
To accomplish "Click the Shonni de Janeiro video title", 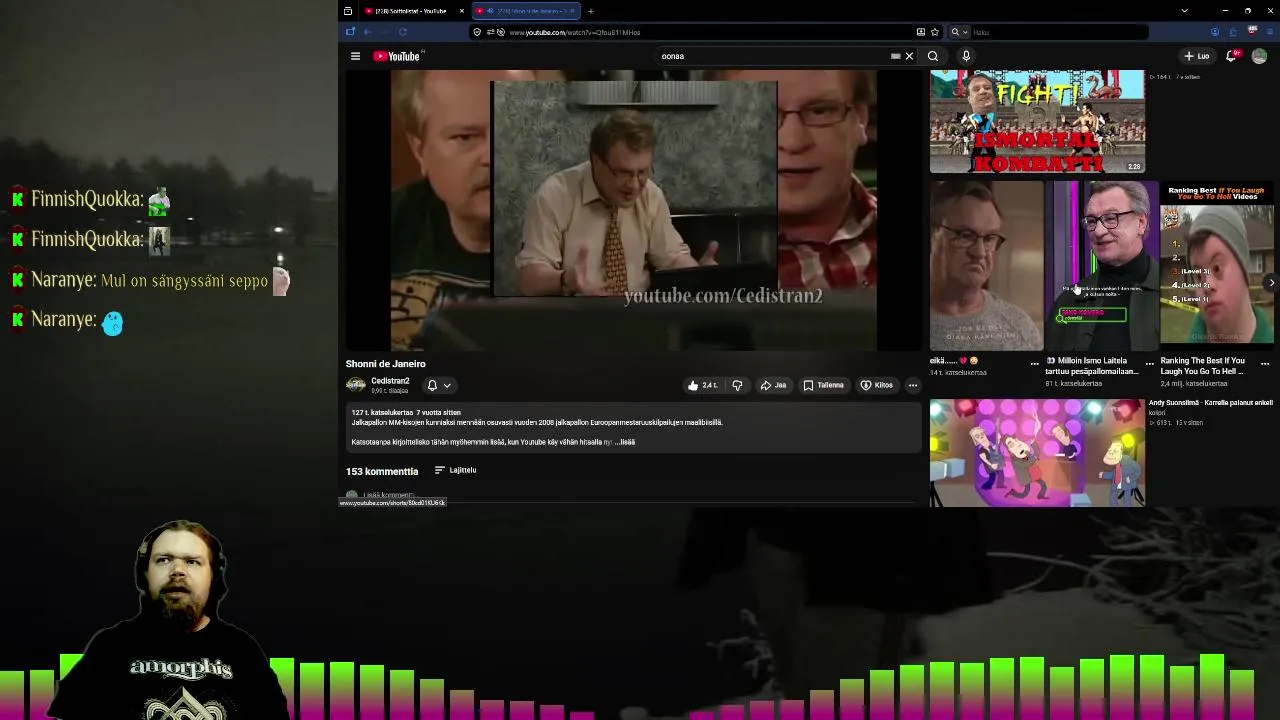I will pos(386,364).
